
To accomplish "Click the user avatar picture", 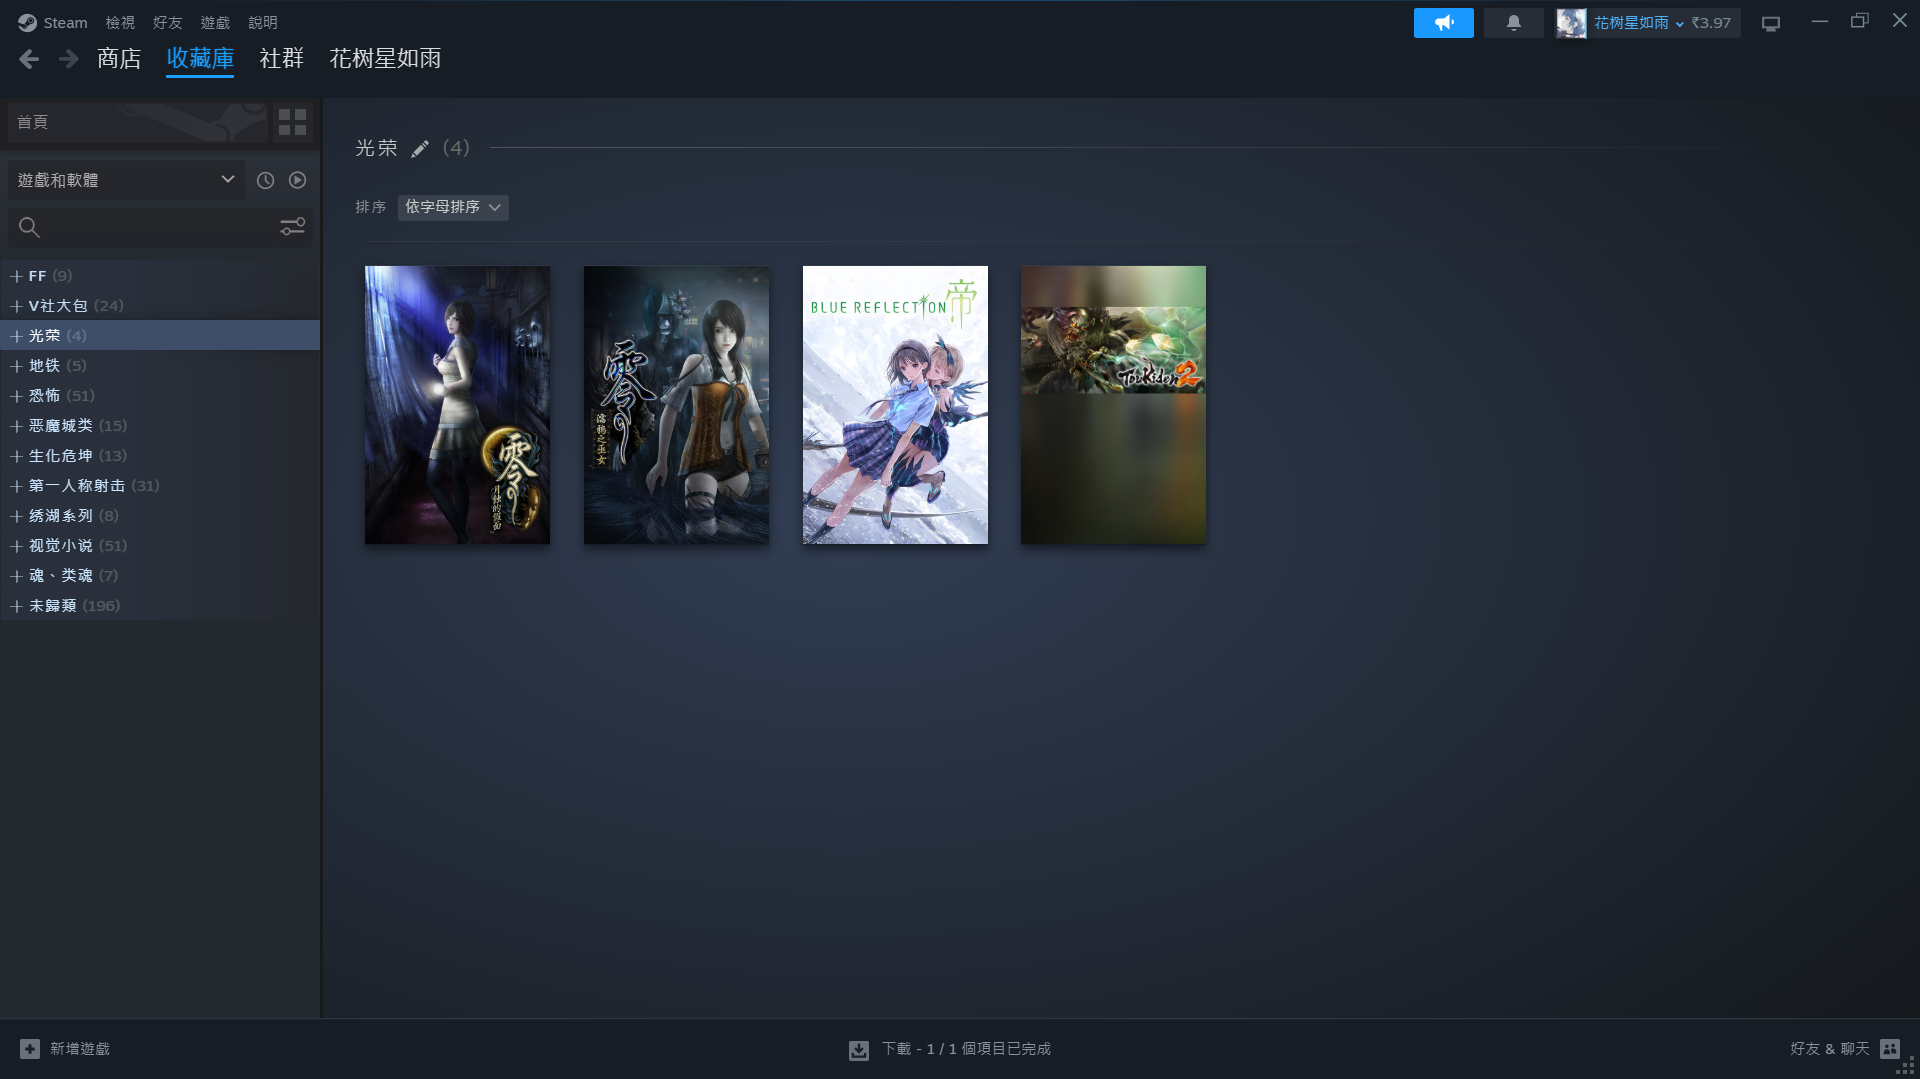I will tap(1571, 22).
